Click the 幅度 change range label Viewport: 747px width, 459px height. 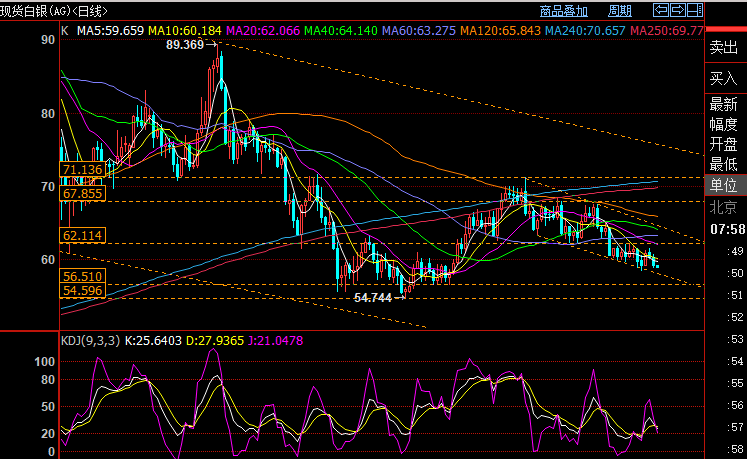[723, 124]
